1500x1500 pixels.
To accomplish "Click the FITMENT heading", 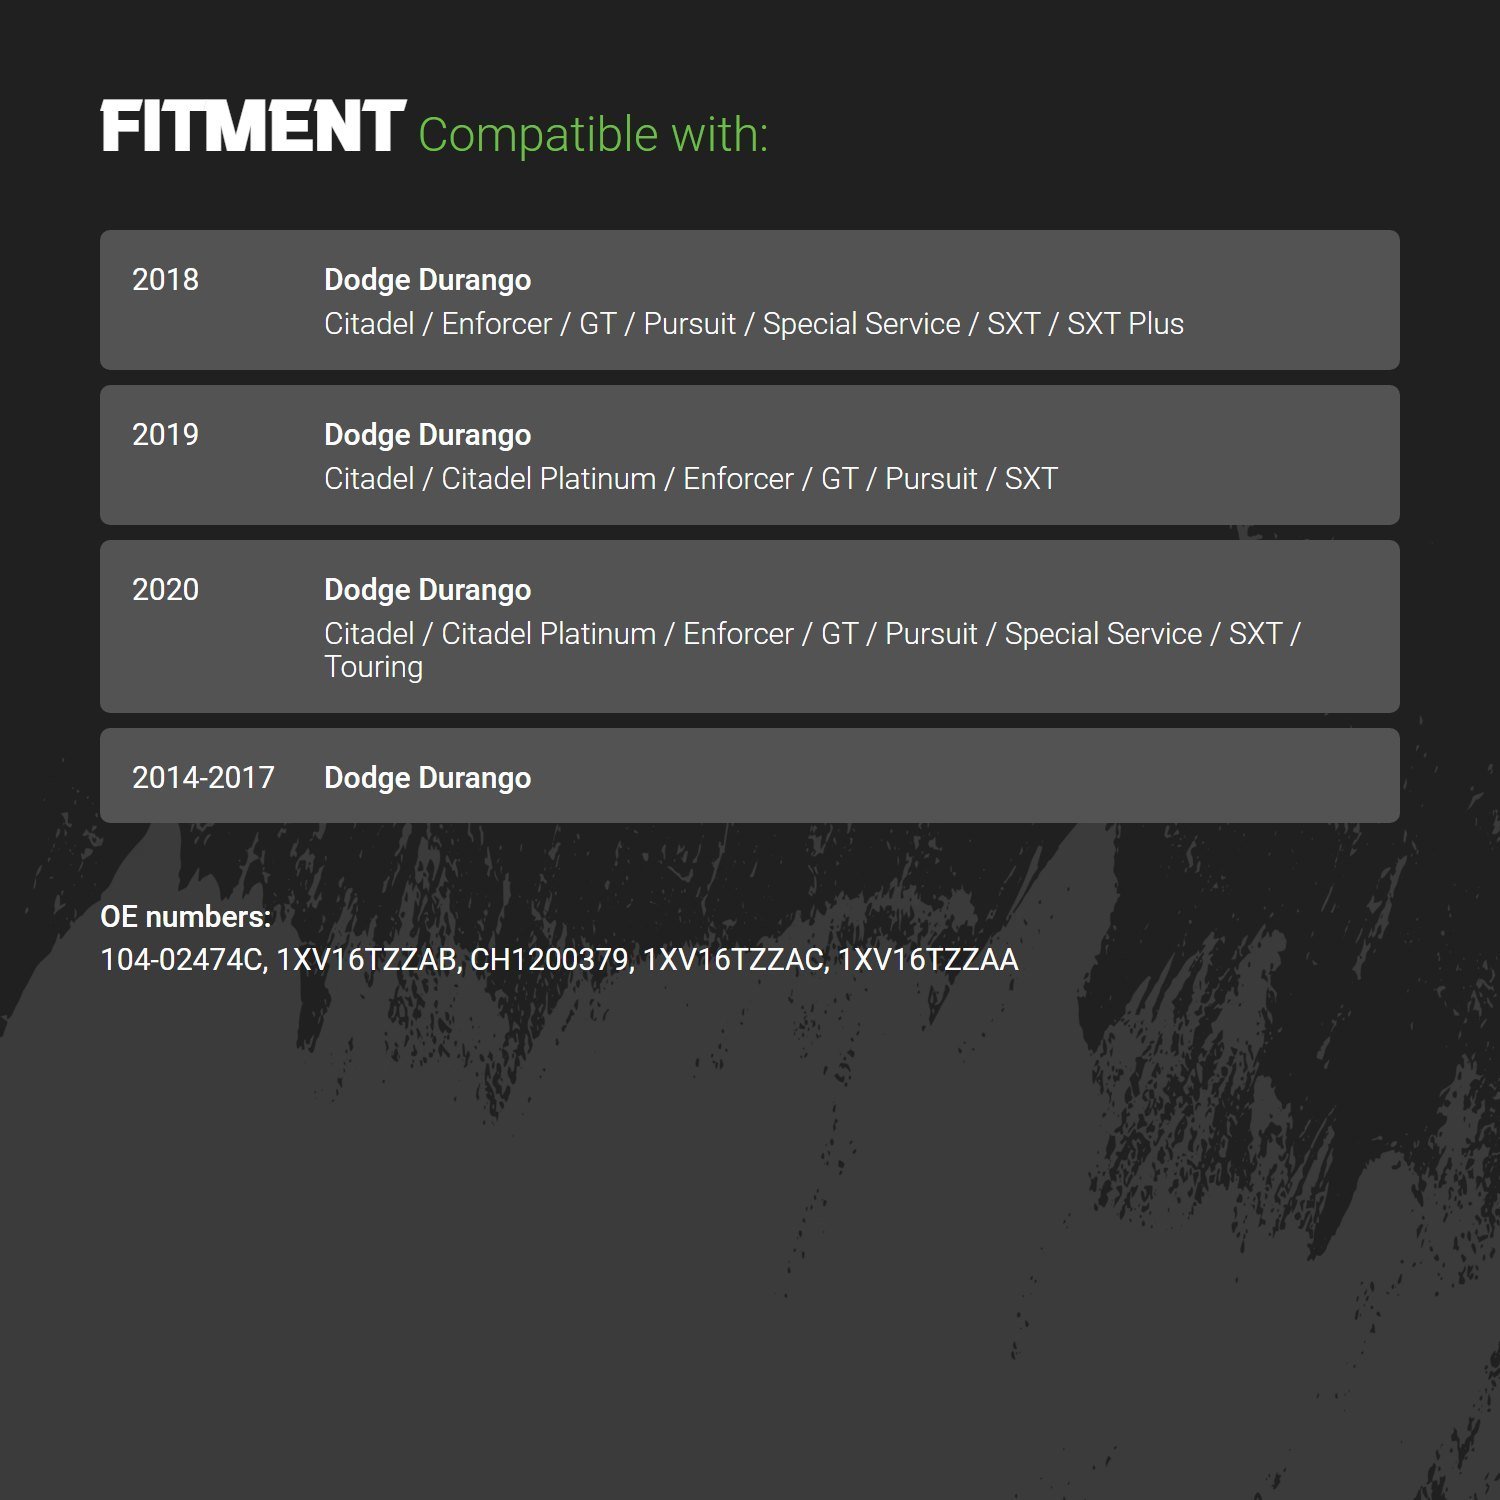I will coord(253,127).
